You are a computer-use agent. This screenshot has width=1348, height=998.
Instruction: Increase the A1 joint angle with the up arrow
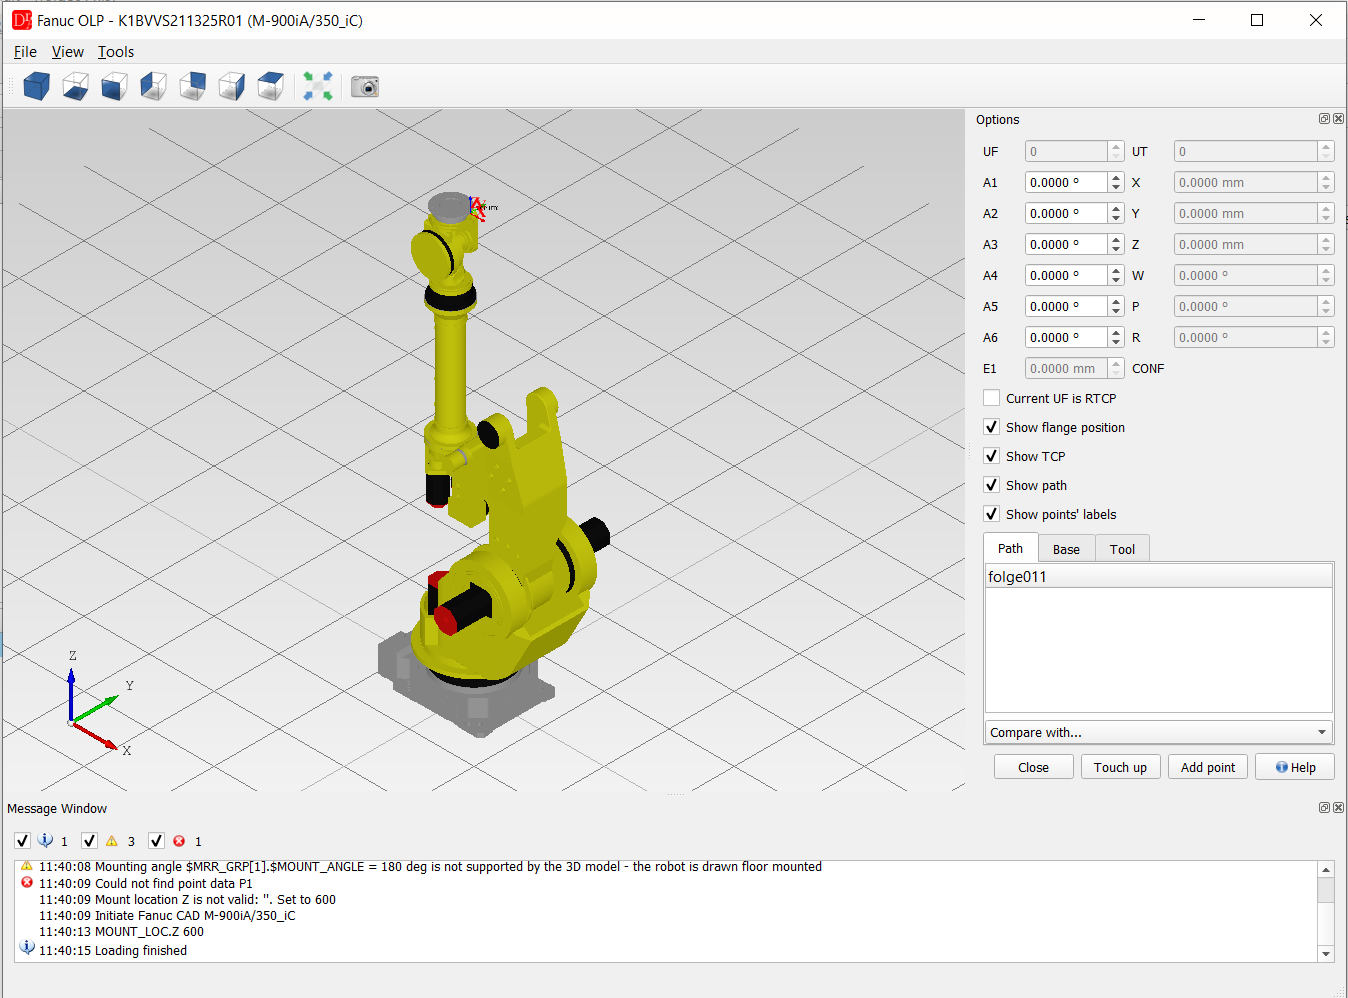point(1116,177)
